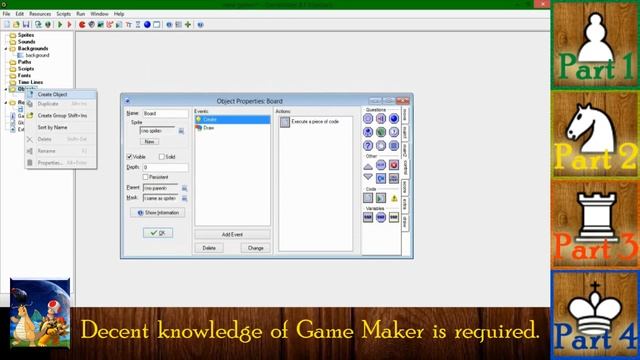640x360 pixels.
Task: Click the object Name field
Action: (165, 113)
